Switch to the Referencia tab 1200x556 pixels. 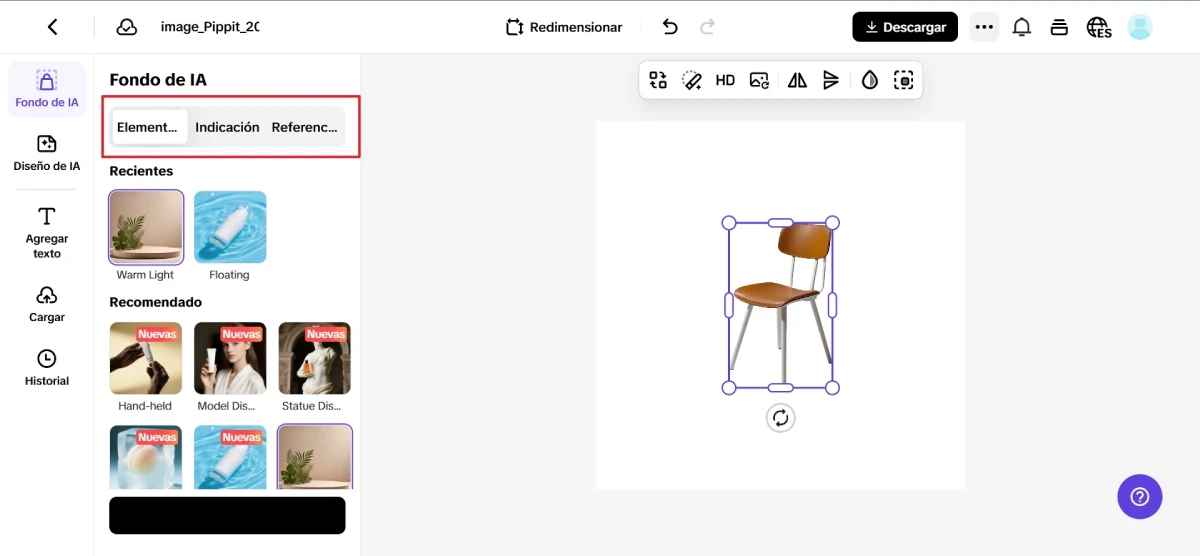tap(305, 127)
